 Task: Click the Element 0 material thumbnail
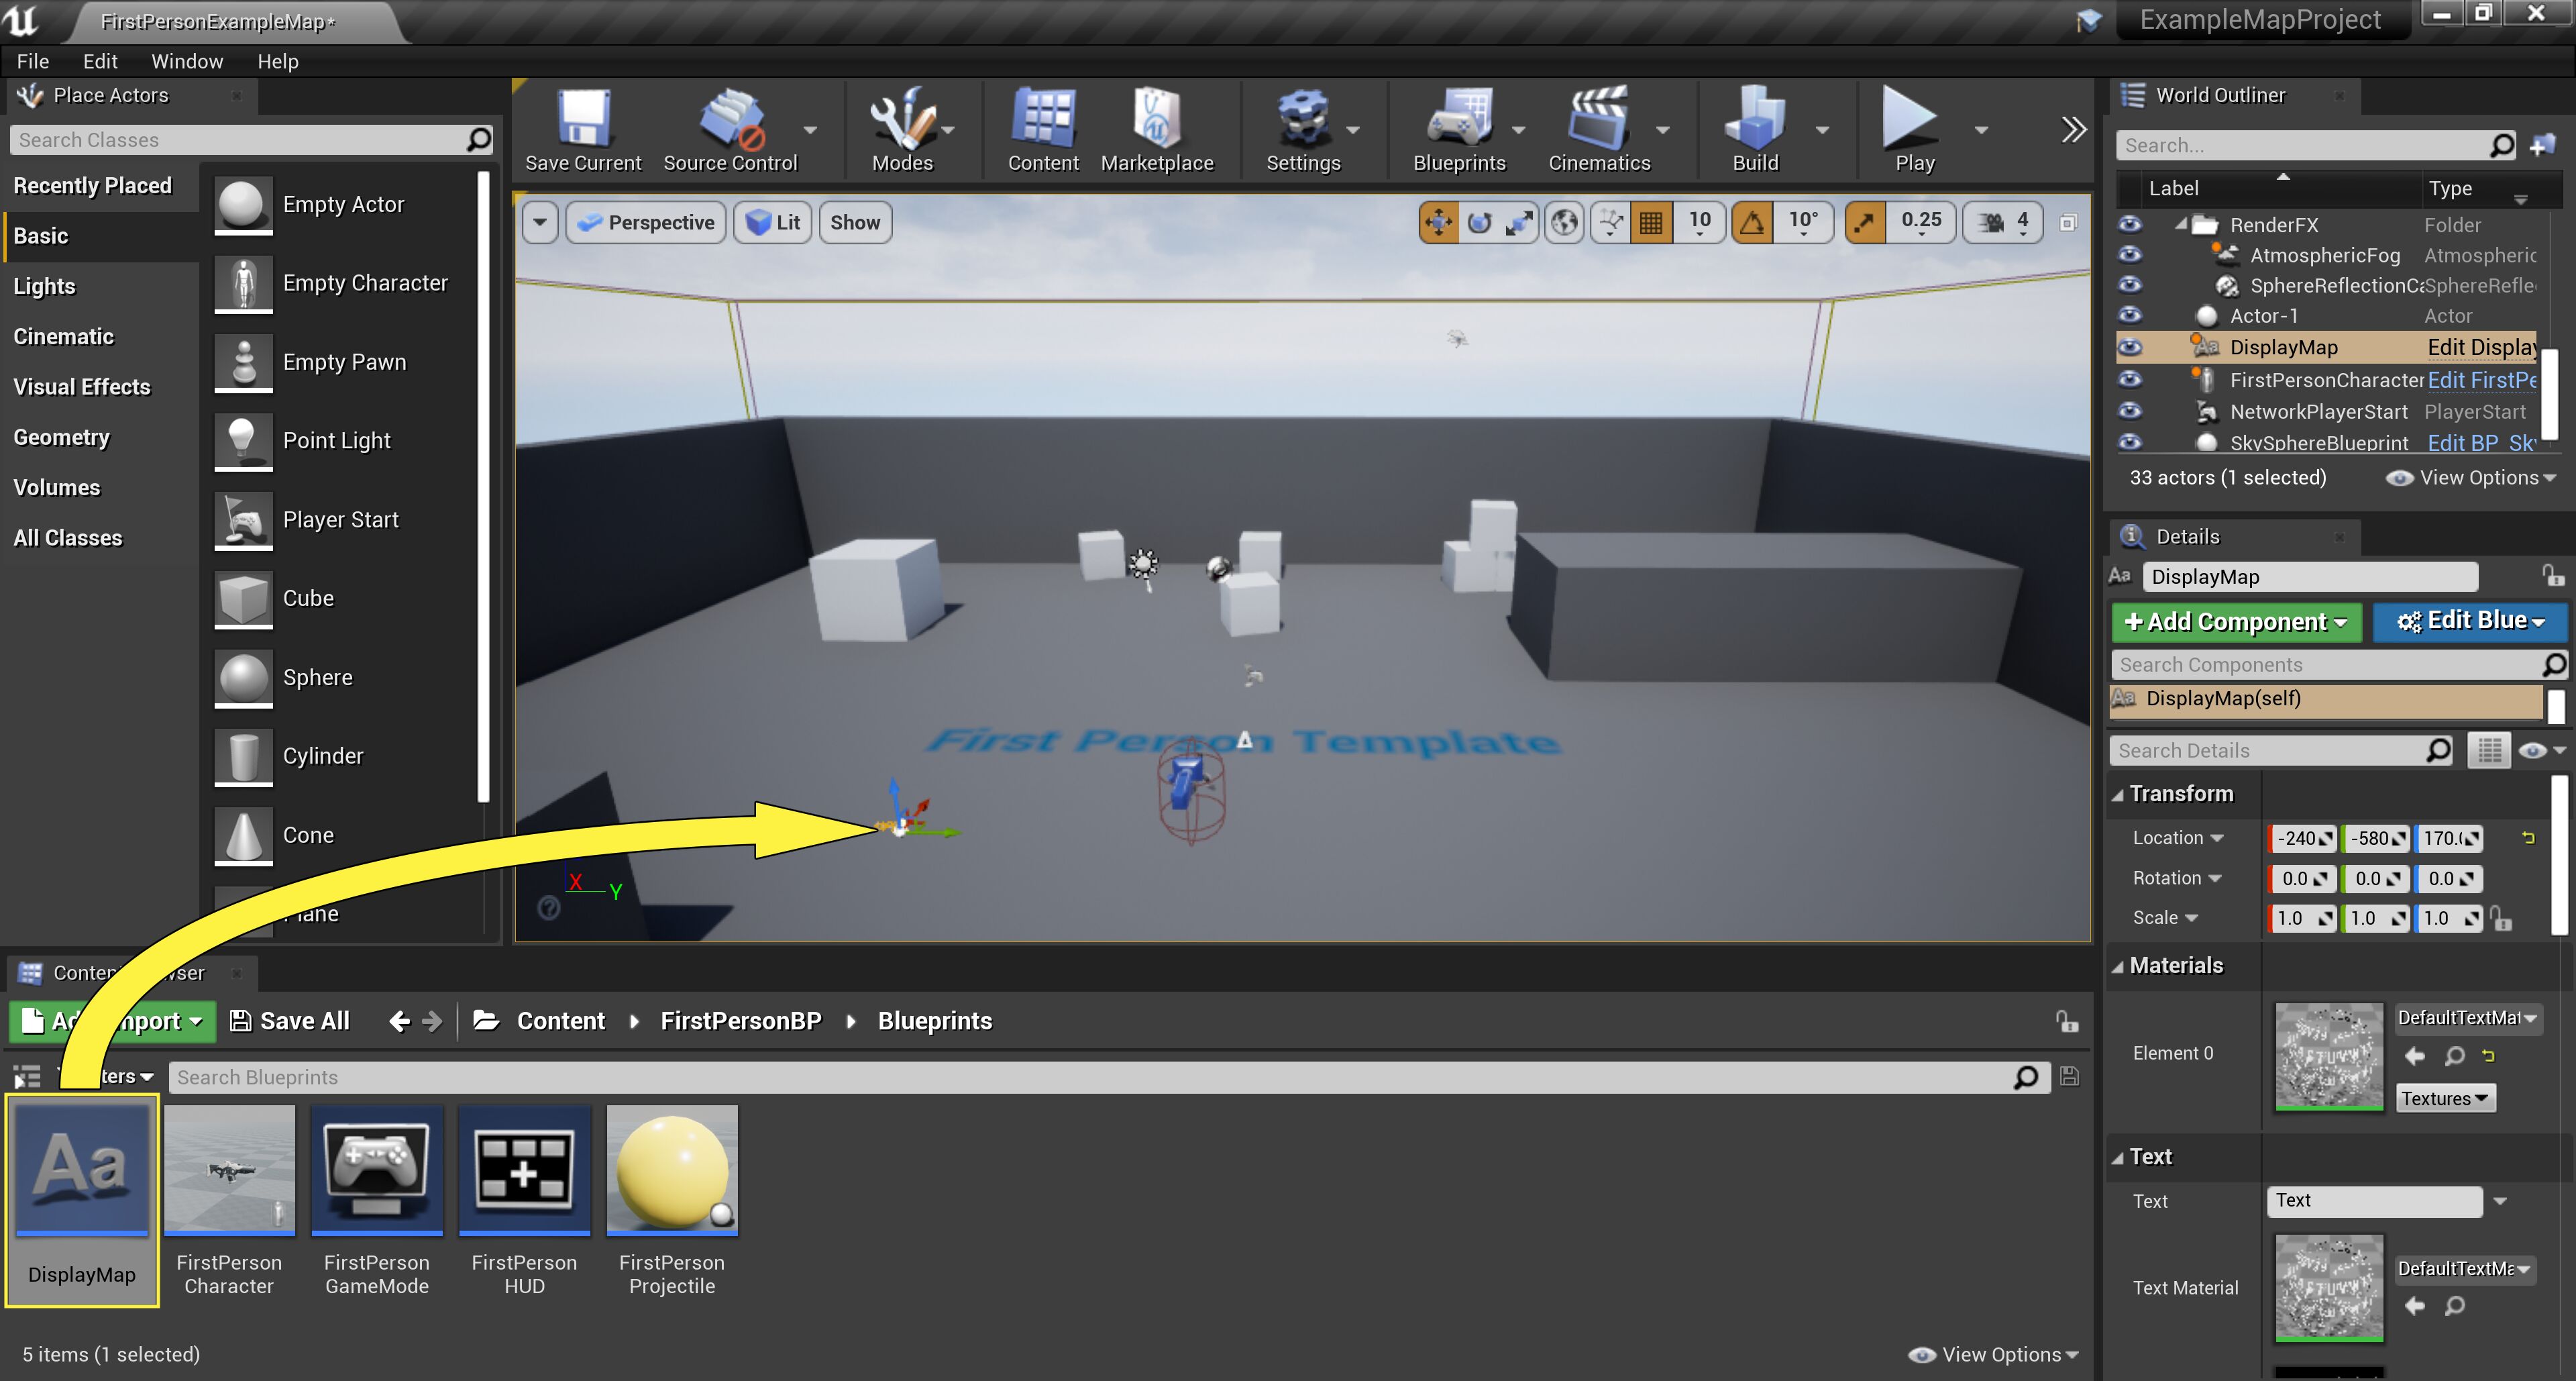coord(2328,1056)
